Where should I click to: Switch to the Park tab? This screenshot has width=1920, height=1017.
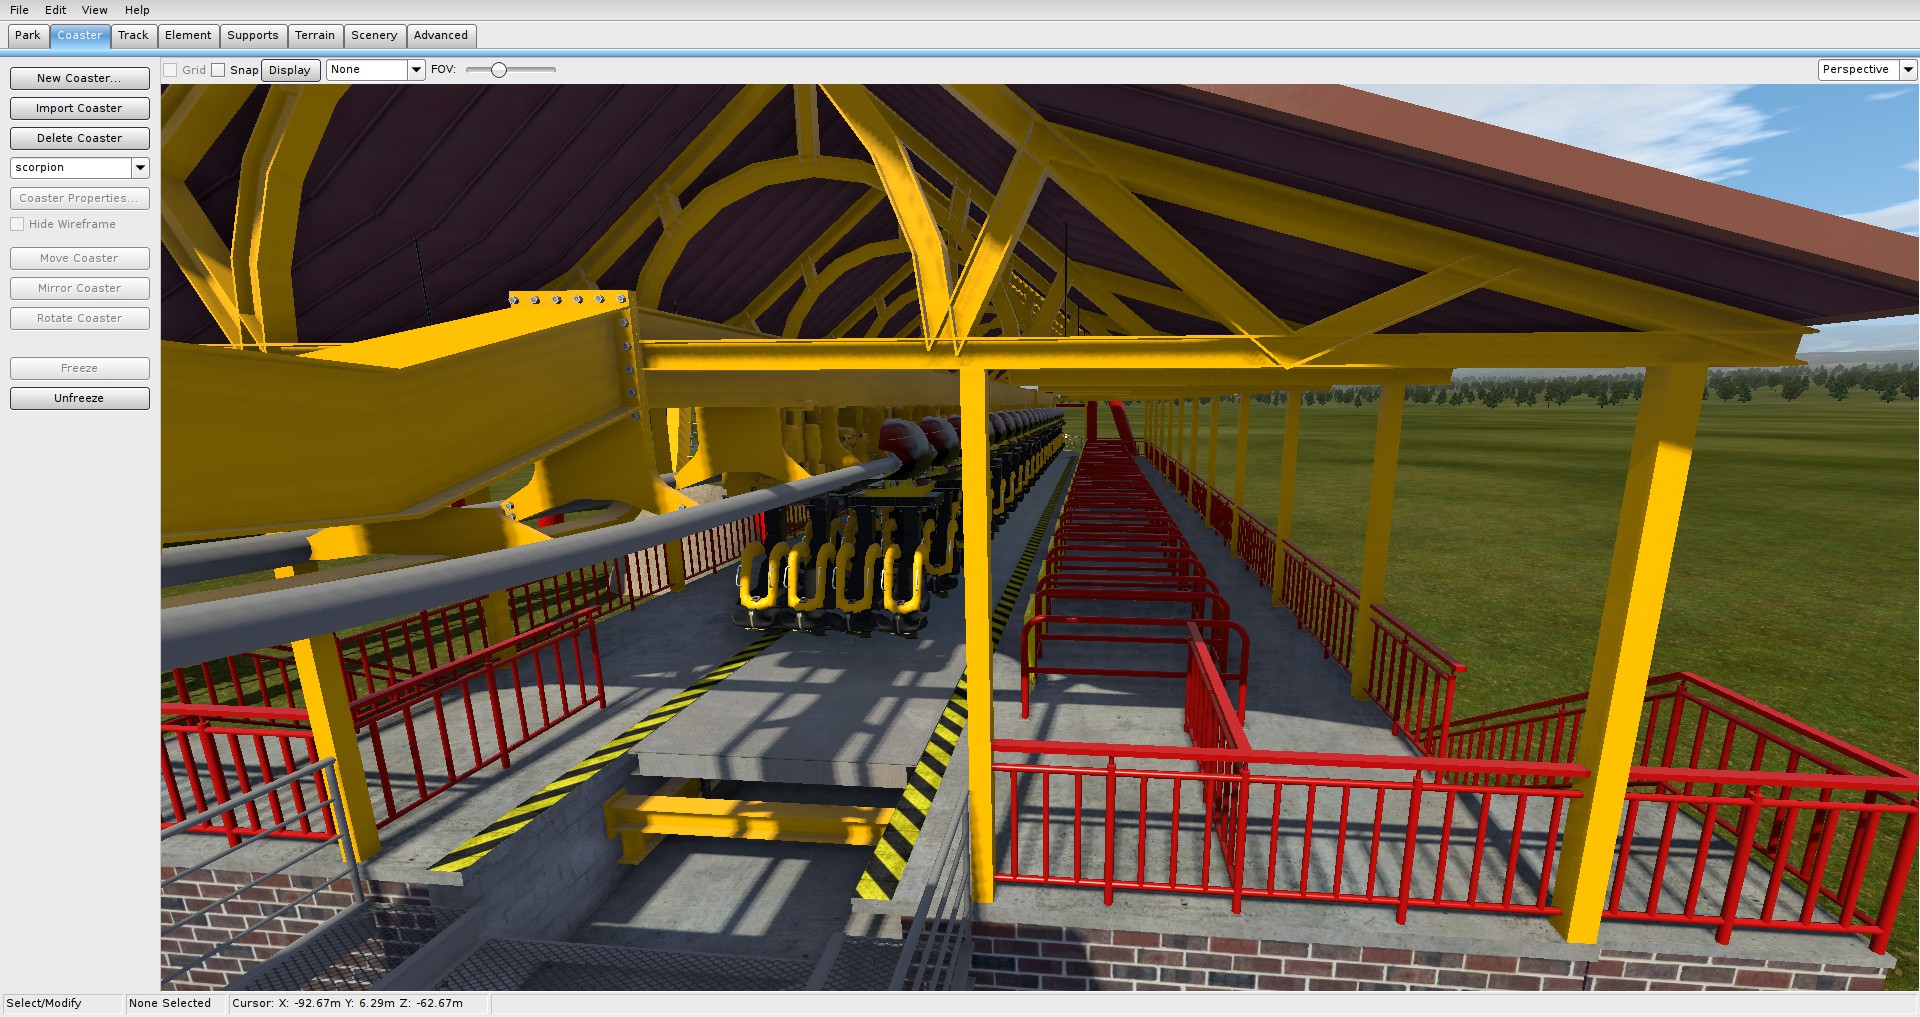point(28,35)
